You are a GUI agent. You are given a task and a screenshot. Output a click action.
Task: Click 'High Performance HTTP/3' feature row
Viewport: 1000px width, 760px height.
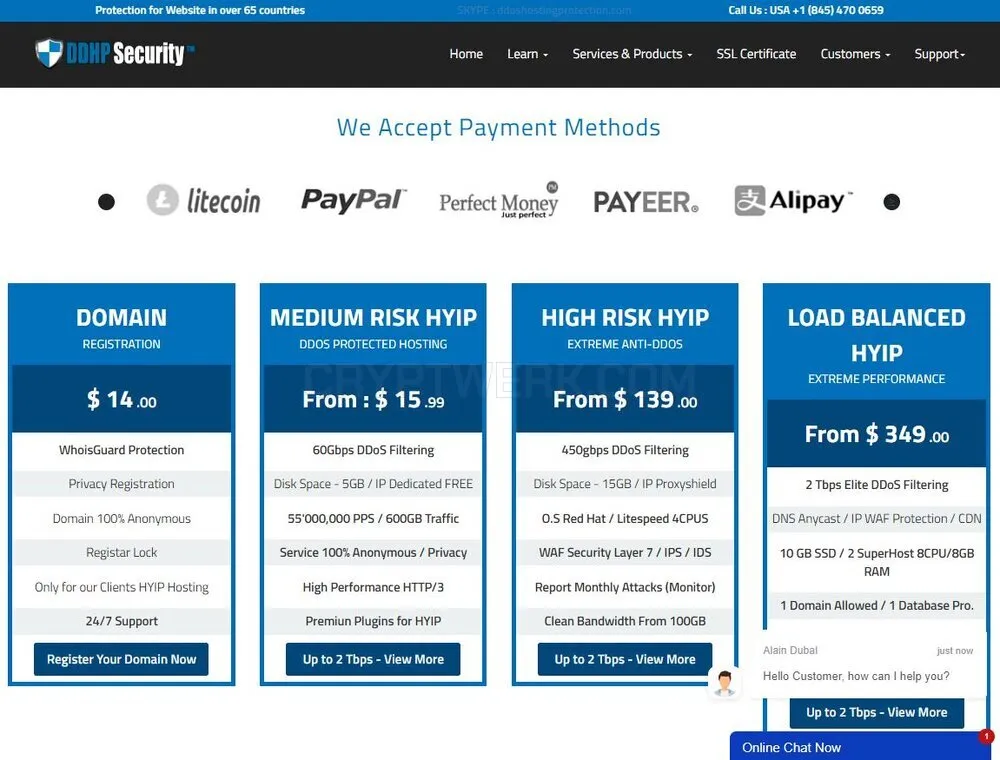pyautogui.click(x=373, y=587)
